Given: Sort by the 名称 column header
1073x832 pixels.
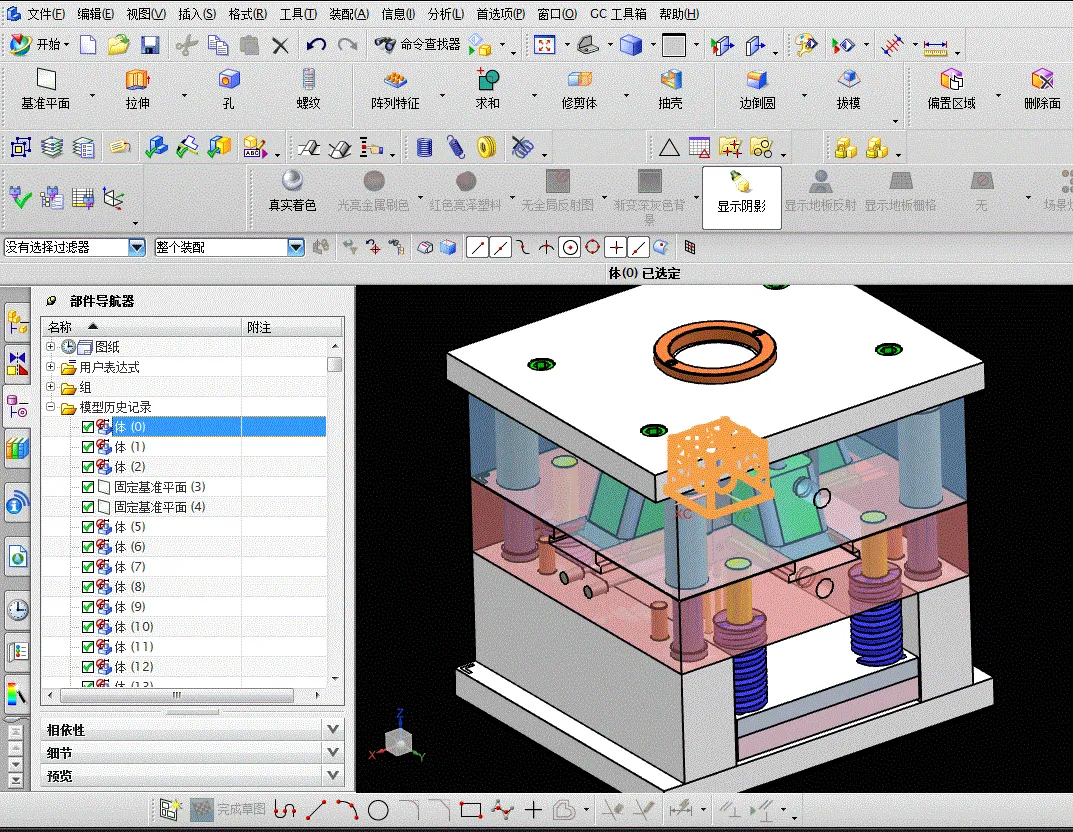Looking at the screenshot, I should tap(141, 327).
